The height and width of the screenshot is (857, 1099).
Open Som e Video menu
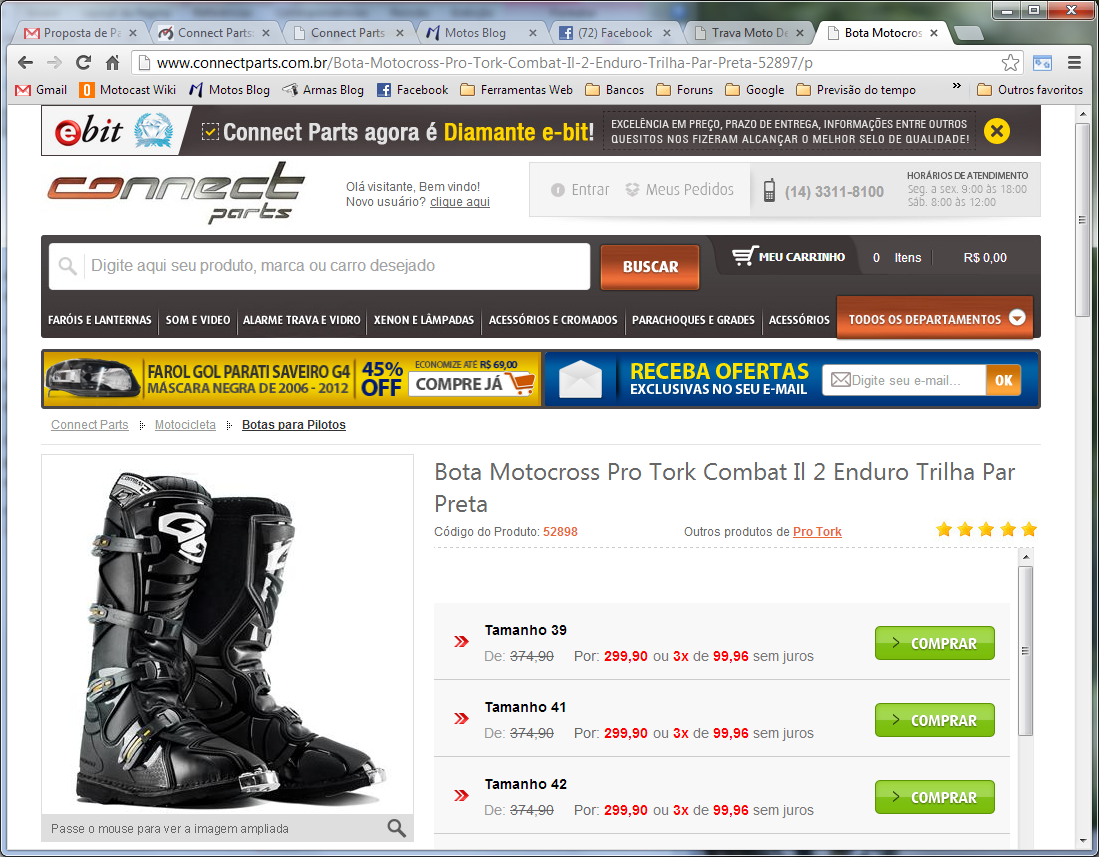pyautogui.click(x=198, y=320)
